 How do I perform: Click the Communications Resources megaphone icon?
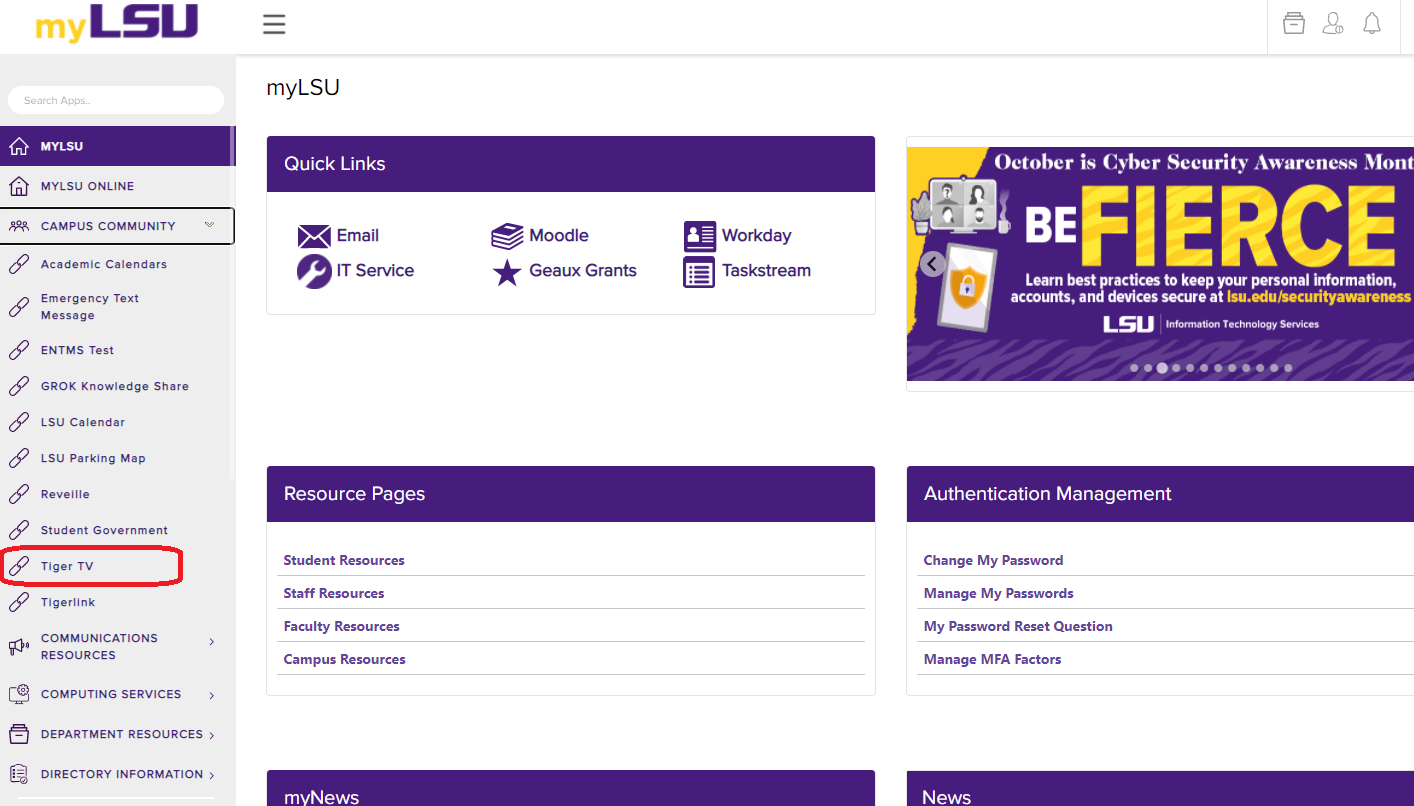click(x=18, y=647)
